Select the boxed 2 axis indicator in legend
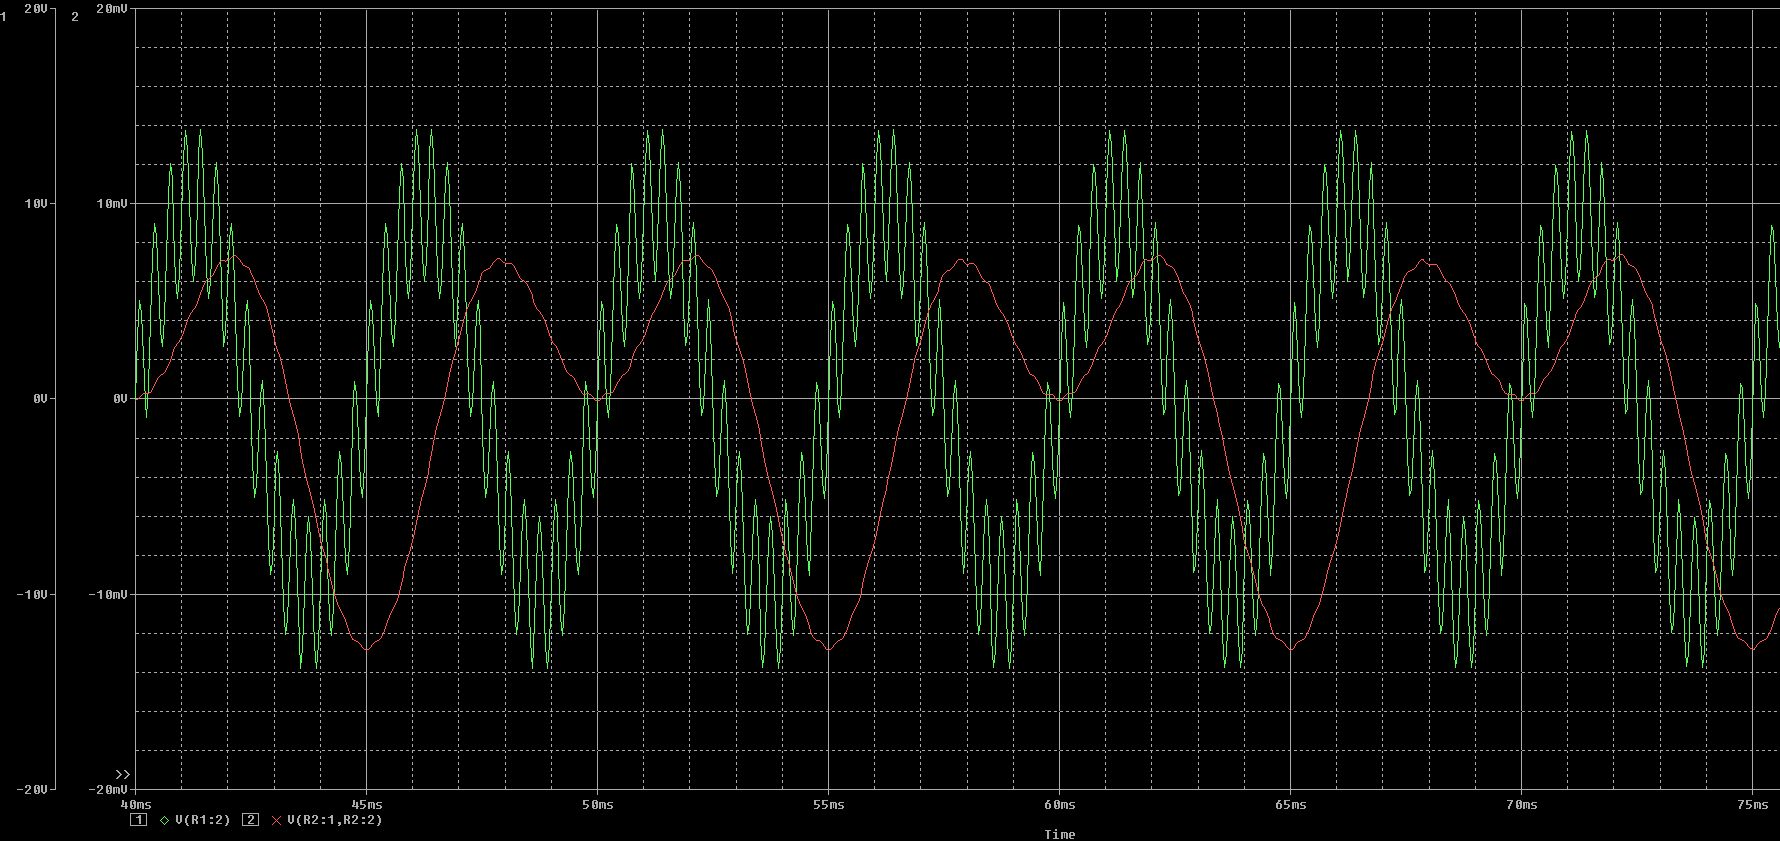 [x=251, y=820]
